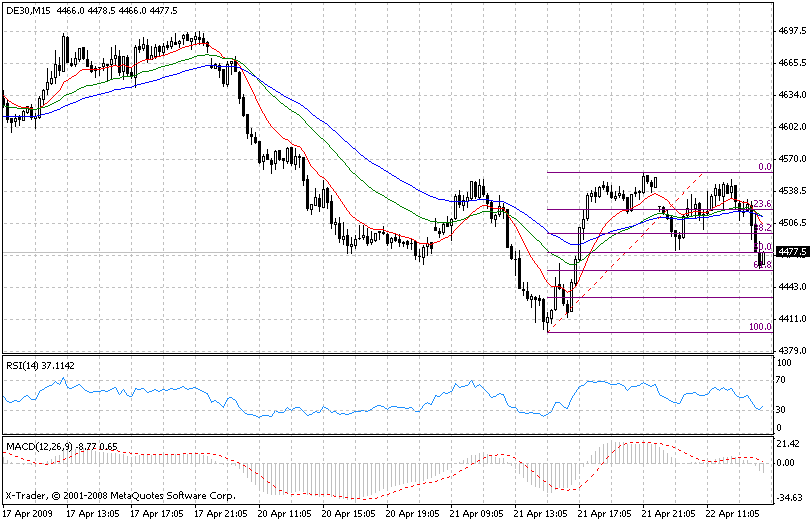
Task: Click the 17 Apr 2009 date label
Action: (28, 512)
